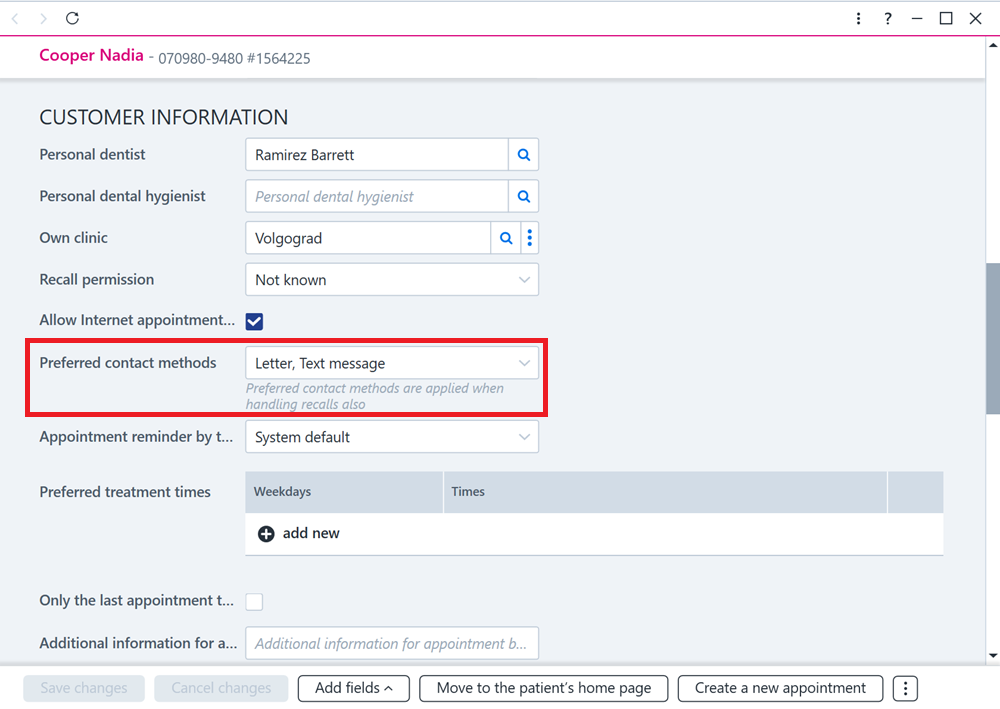The height and width of the screenshot is (709, 1000).
Task: Open the help question mark icon
Action: (x=888, y=18)
